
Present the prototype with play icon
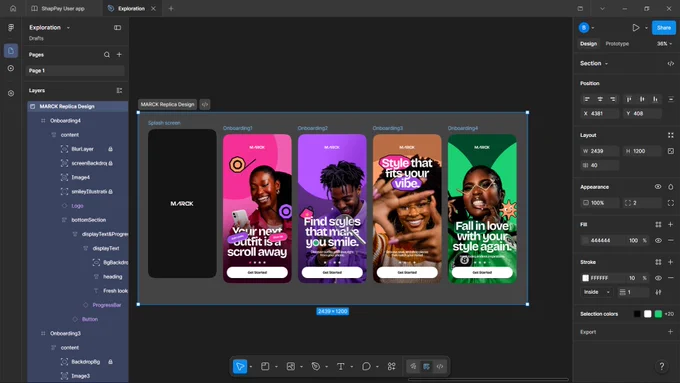tap(635, 28)
